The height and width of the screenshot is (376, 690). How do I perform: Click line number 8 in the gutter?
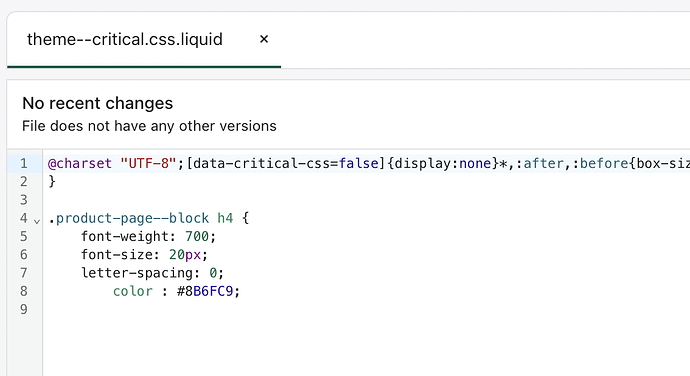pos(24,291)
